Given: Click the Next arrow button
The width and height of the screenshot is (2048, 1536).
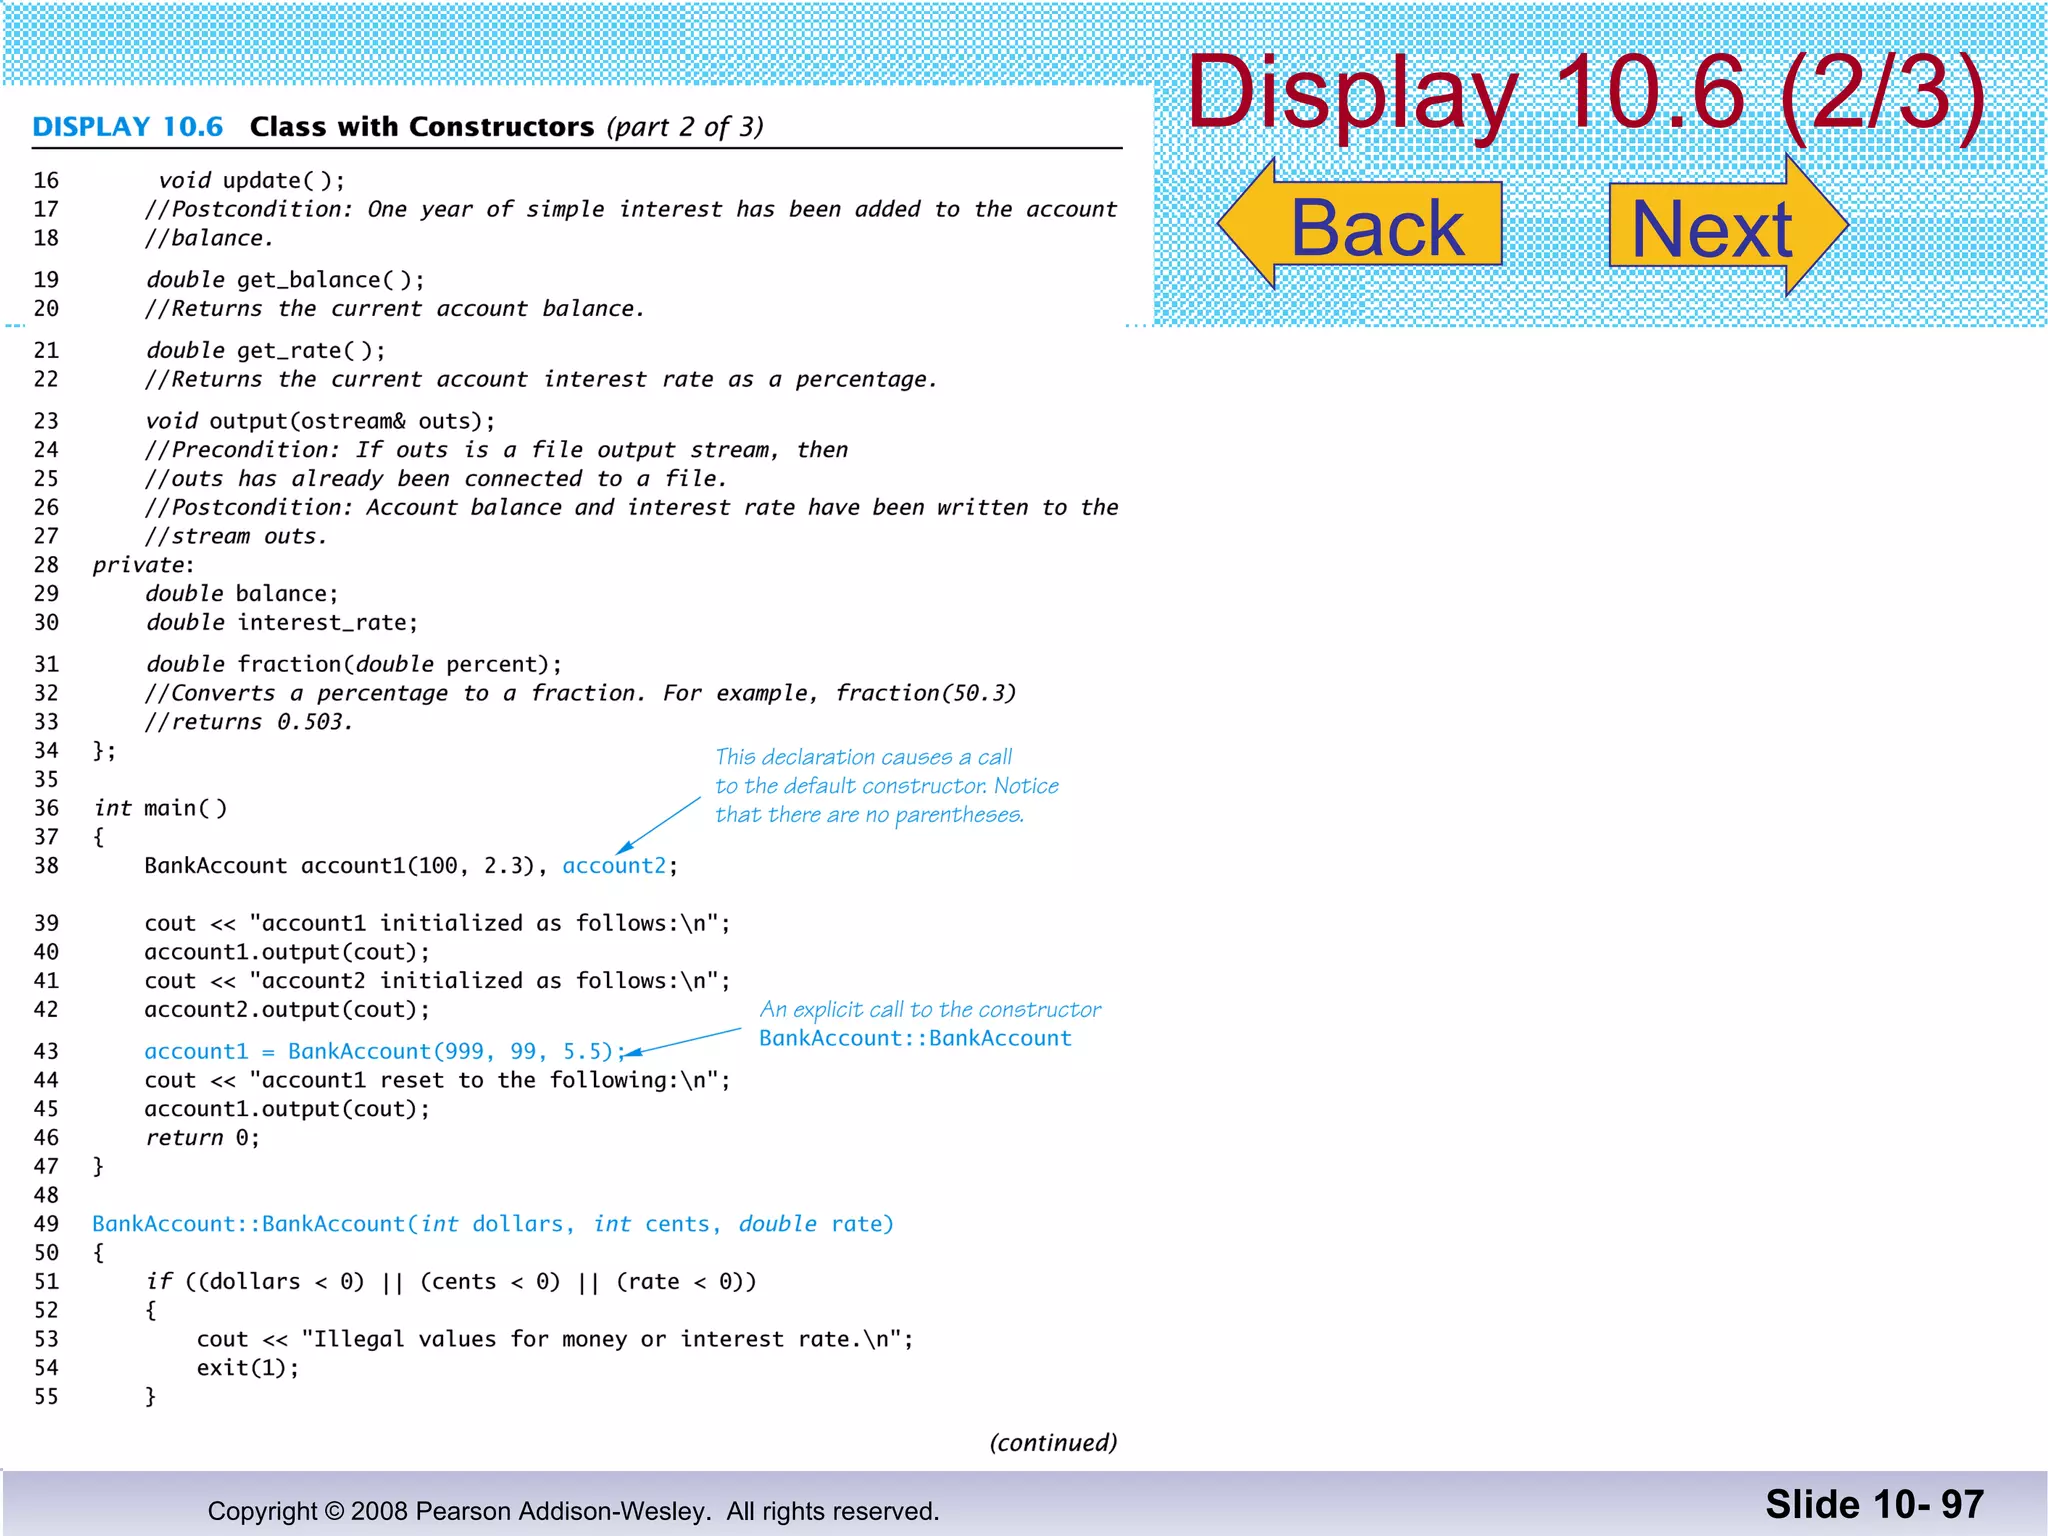Looking at the screenshot, I should (1728, 226).
